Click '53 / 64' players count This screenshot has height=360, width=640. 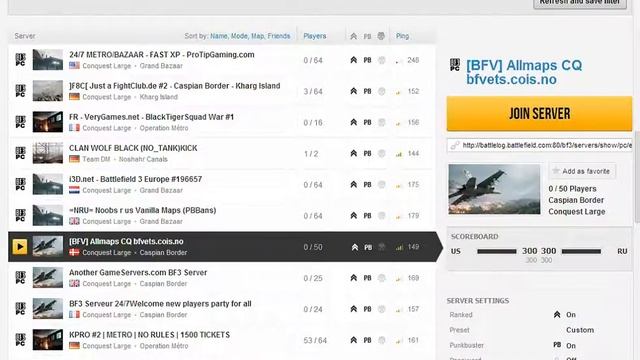pyautogui.click(x=315, y=340)
